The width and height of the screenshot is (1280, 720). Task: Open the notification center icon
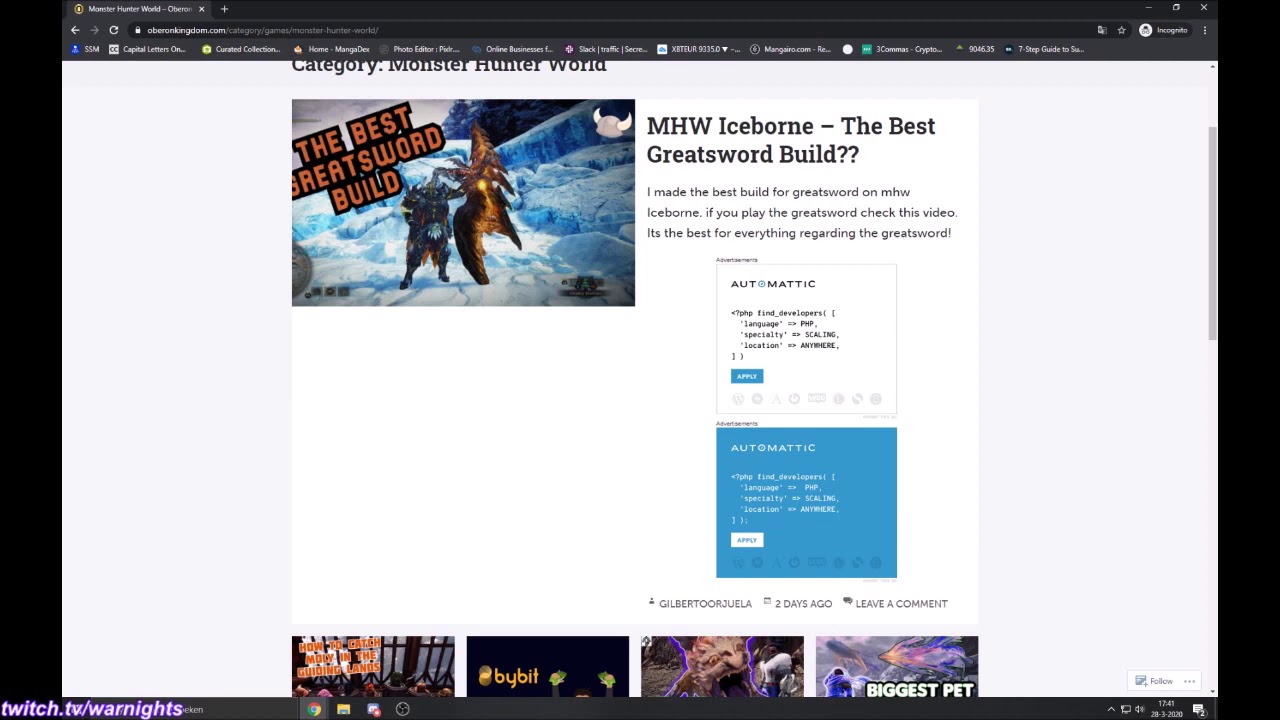point(1199,709)
